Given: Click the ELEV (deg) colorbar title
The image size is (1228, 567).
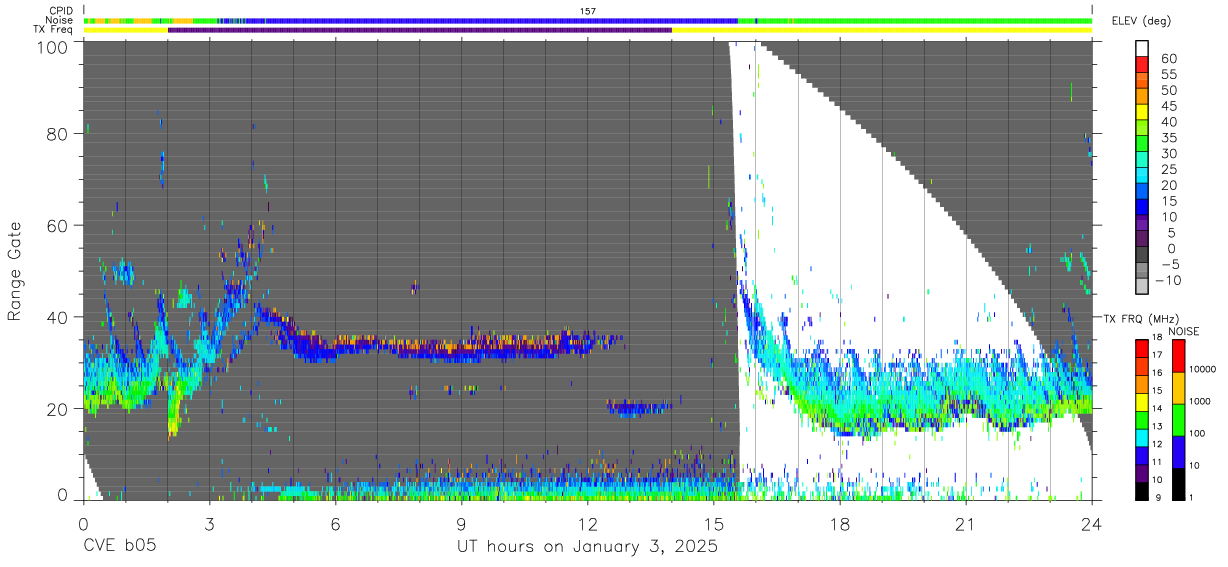Looking at the screenshot, I should pos(1141,21).
